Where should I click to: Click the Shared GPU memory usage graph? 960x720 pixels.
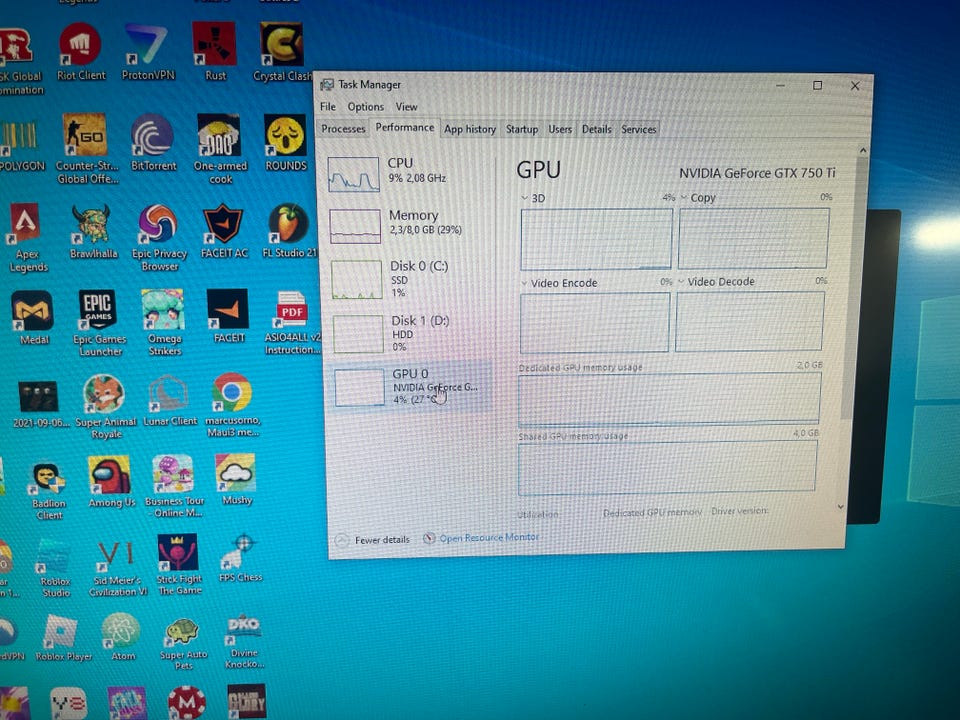tap(667, 468)
